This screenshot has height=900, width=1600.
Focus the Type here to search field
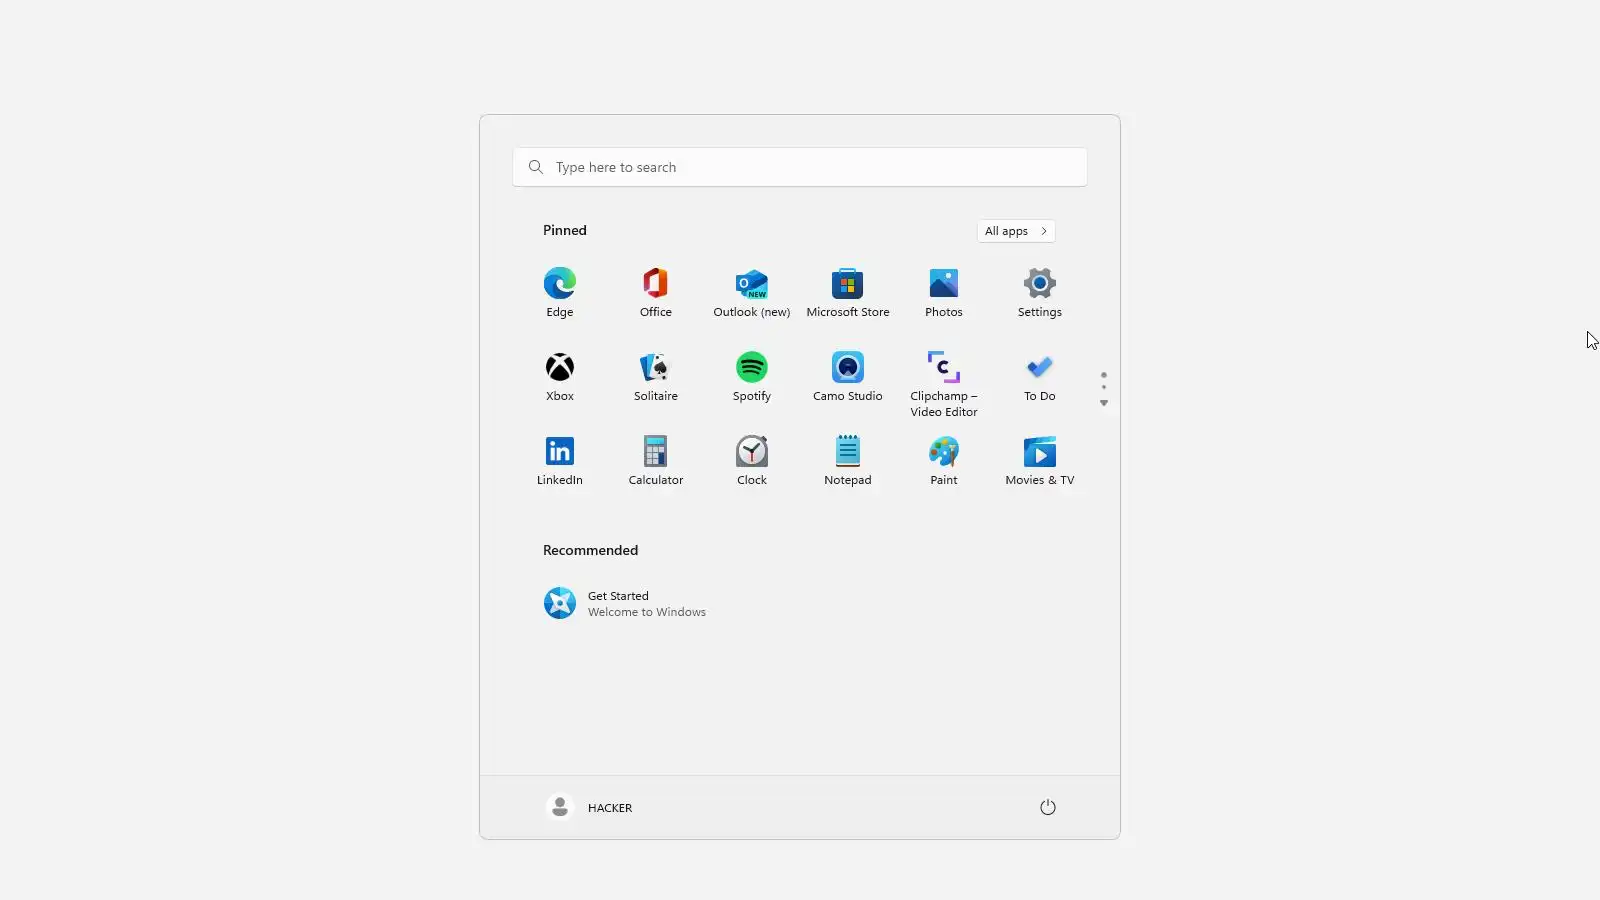click(800, 167)
